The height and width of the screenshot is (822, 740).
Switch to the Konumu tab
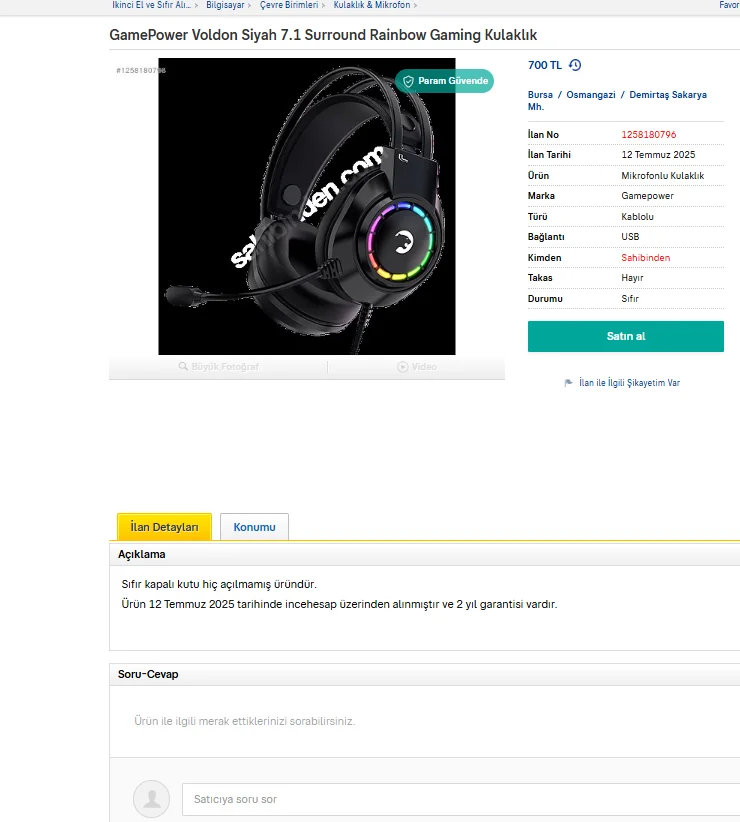tap(254, 527)
